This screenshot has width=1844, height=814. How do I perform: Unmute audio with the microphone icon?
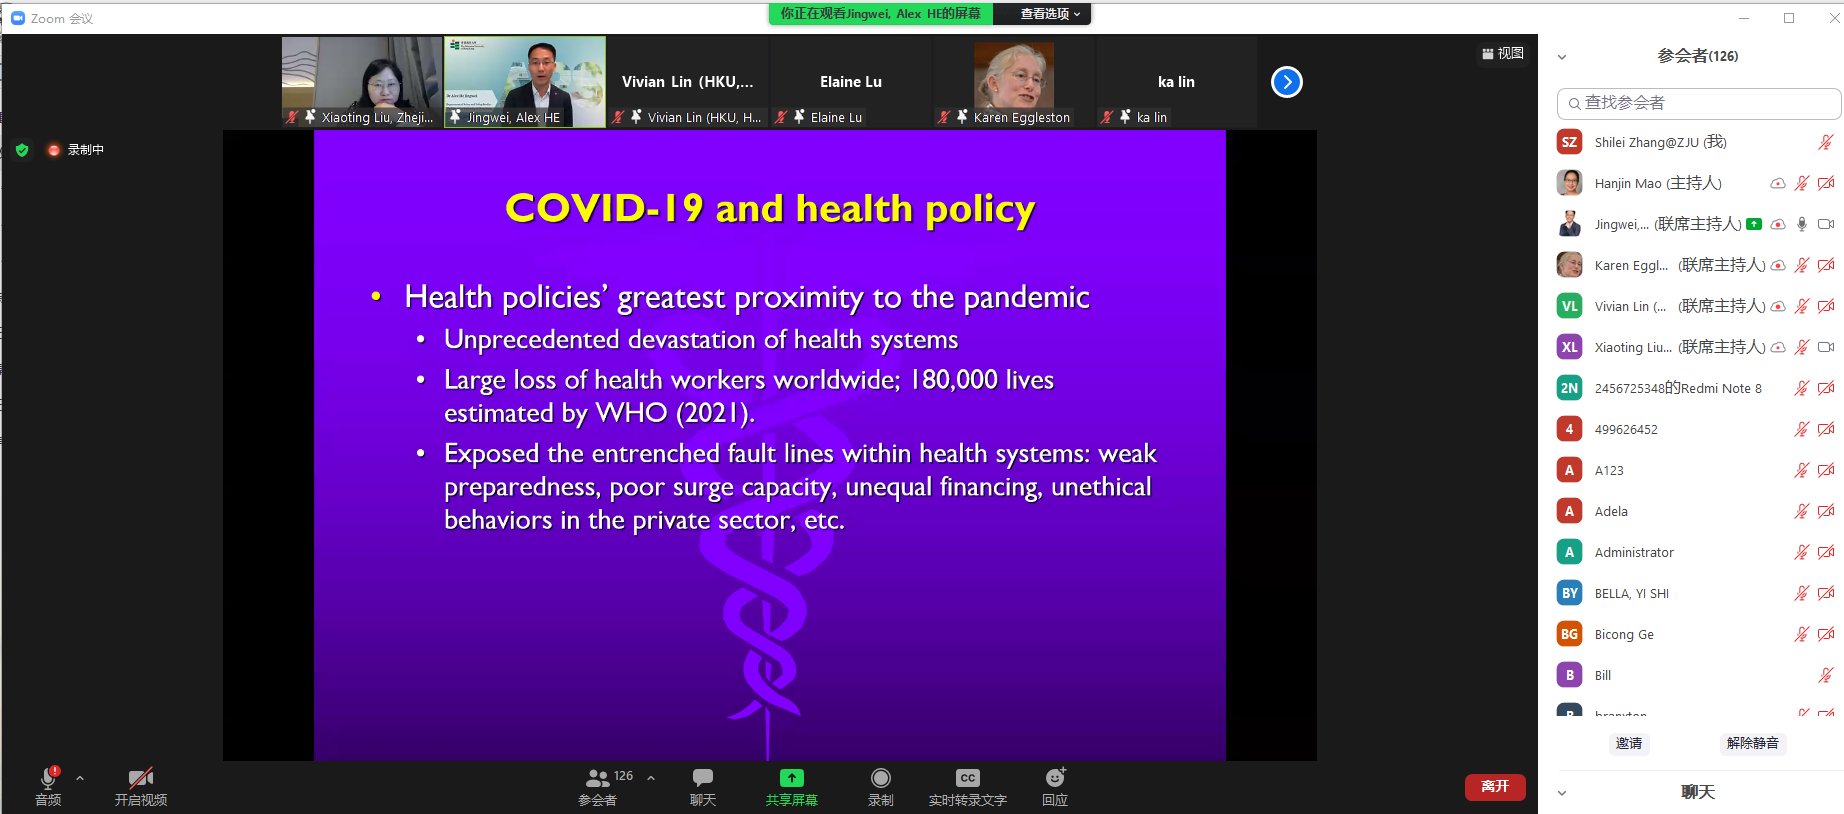point(48,778)
